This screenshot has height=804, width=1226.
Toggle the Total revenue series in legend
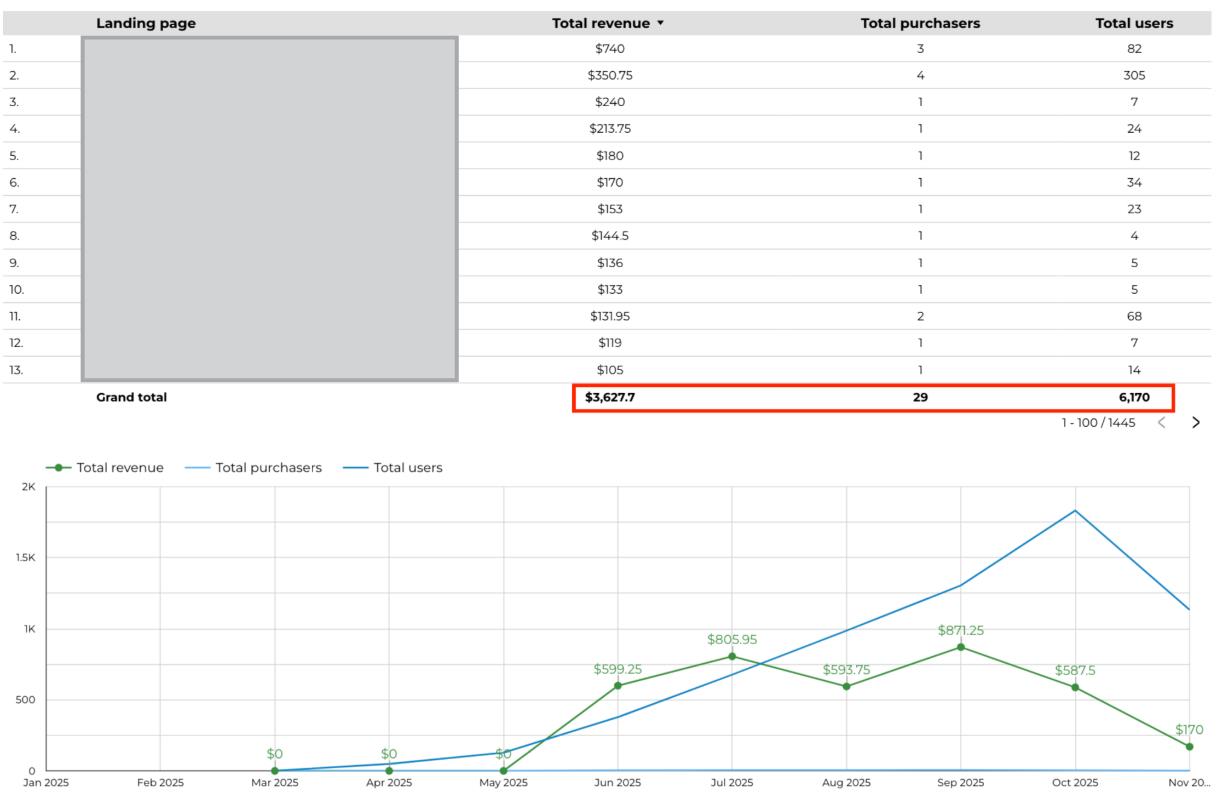[108, 467]
